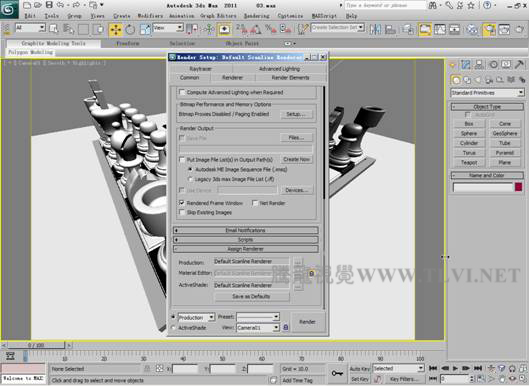This screenshot has width=529, height=386.
Task: Click the Render button
Action: click(x=307, y=322)
